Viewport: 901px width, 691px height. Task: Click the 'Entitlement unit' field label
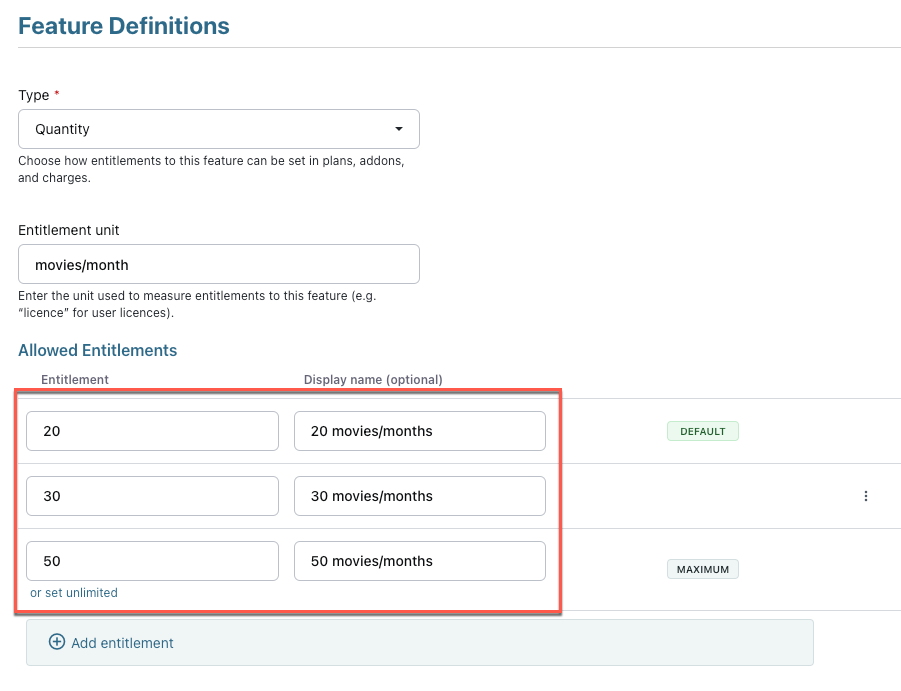pos(69,230)
